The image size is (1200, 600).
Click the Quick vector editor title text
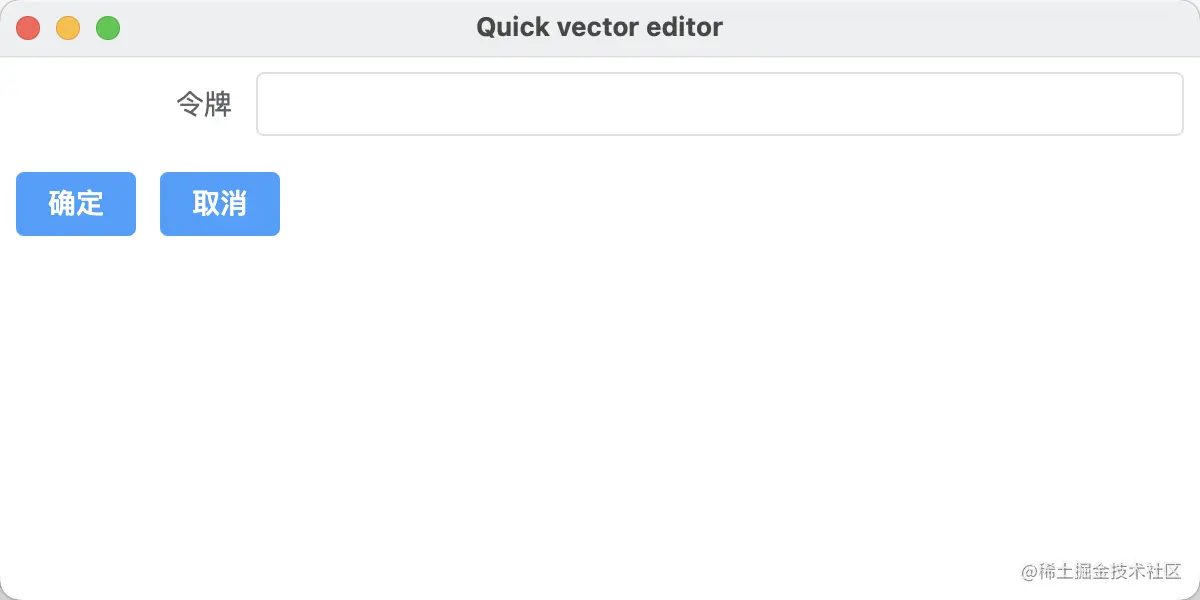pos(599,28)
